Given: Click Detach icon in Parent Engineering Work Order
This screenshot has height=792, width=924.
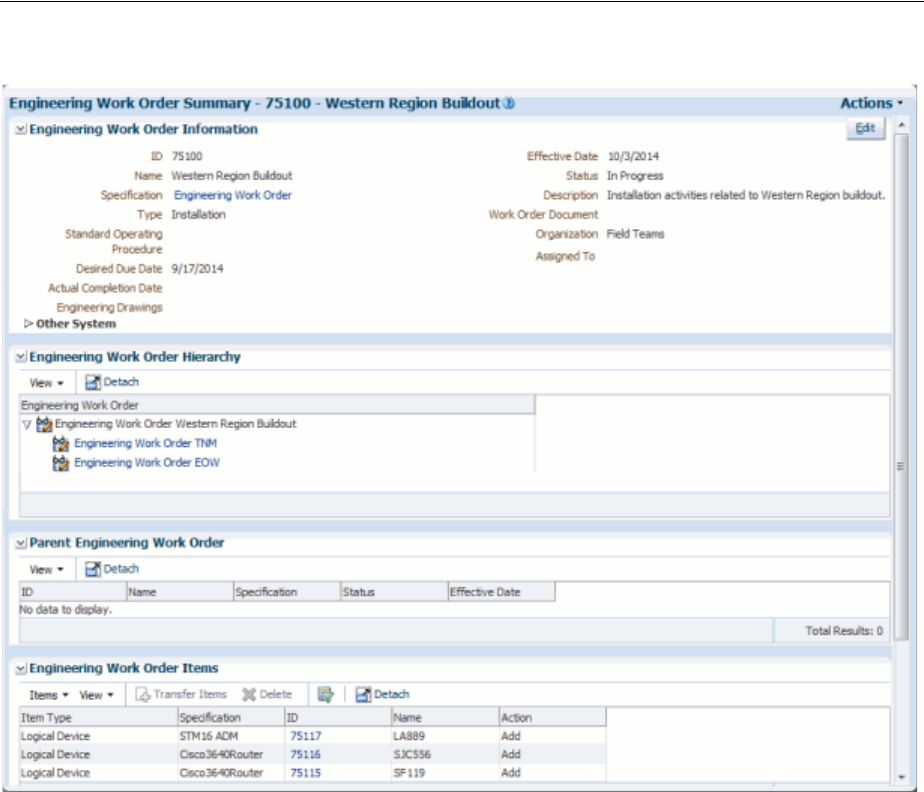Looking at the screenshot, I should coord(93,569).
